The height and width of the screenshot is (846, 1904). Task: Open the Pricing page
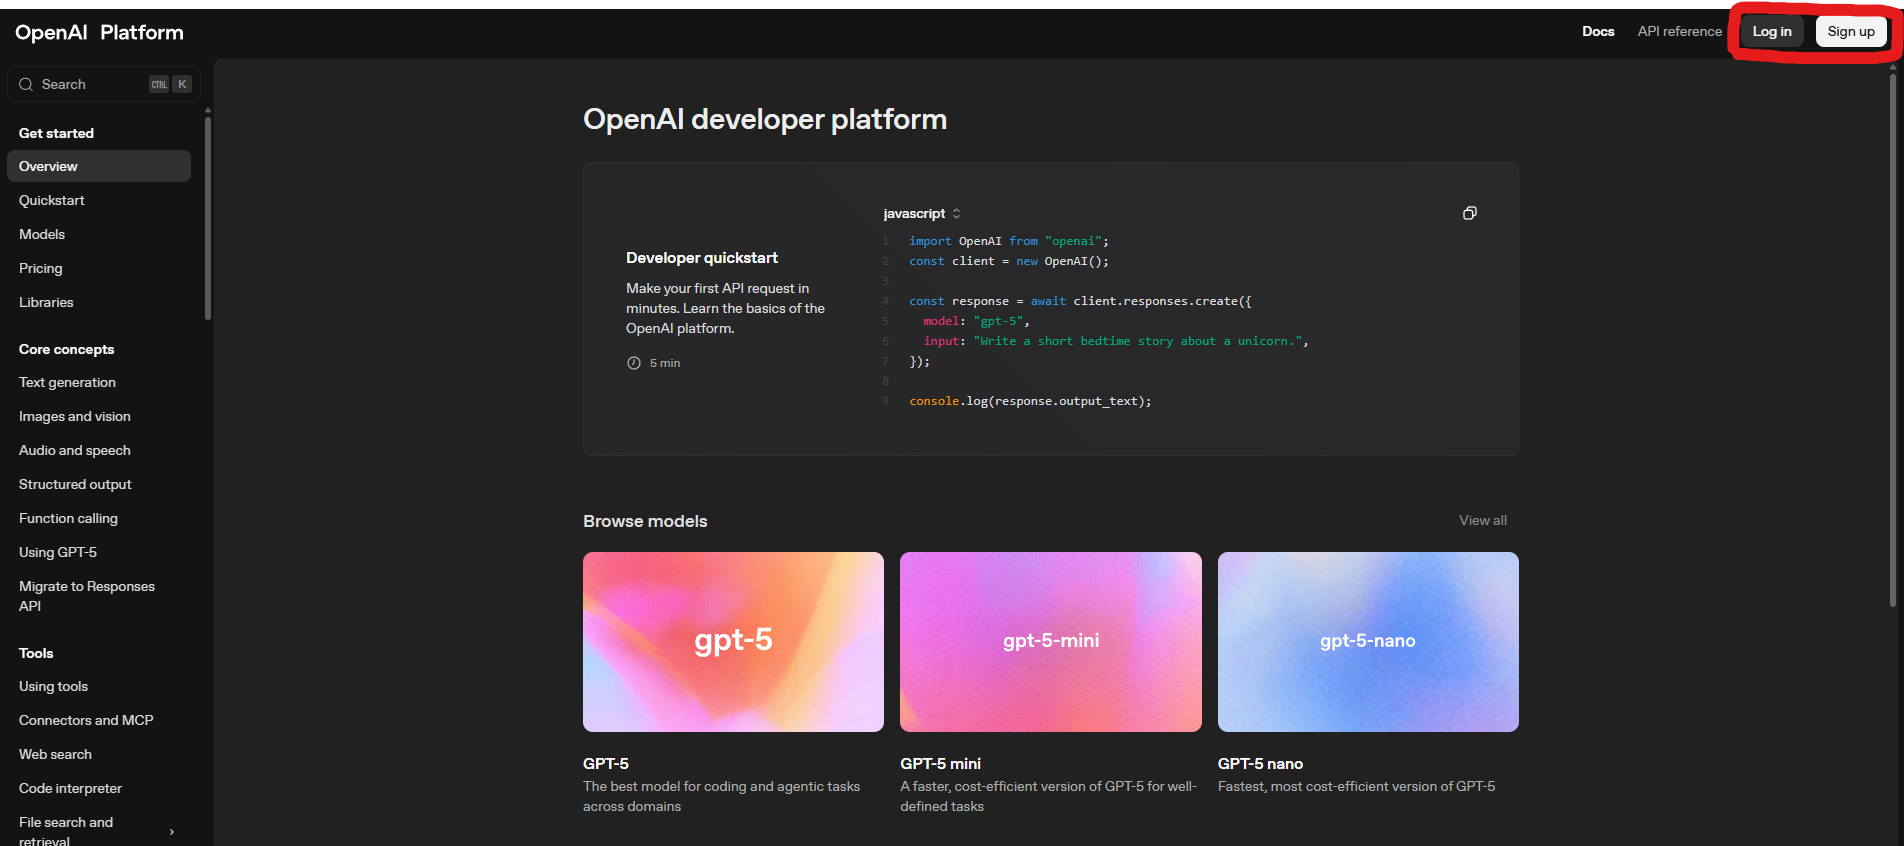pos(41,268)
